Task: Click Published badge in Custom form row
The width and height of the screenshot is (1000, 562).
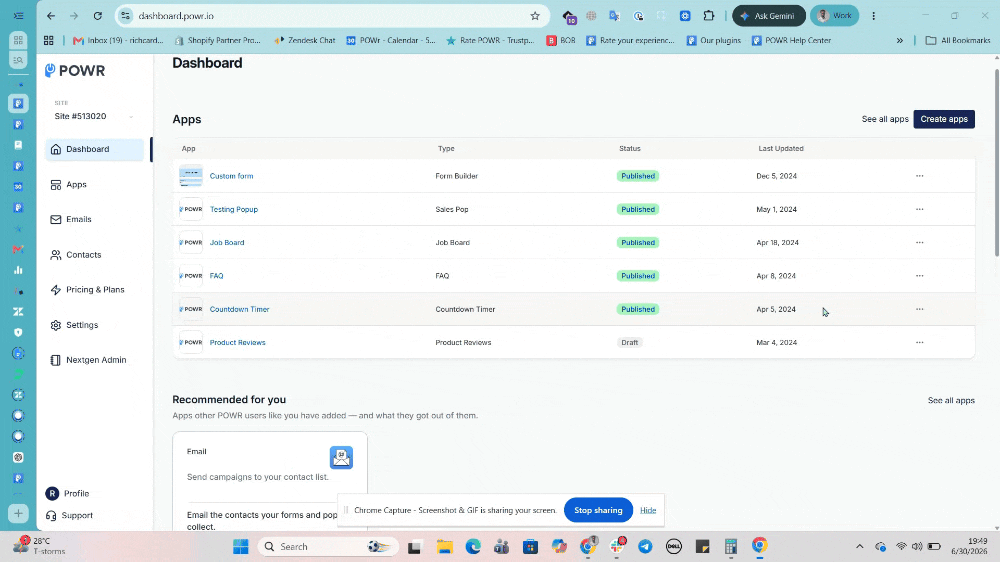Action: point(638,176)
